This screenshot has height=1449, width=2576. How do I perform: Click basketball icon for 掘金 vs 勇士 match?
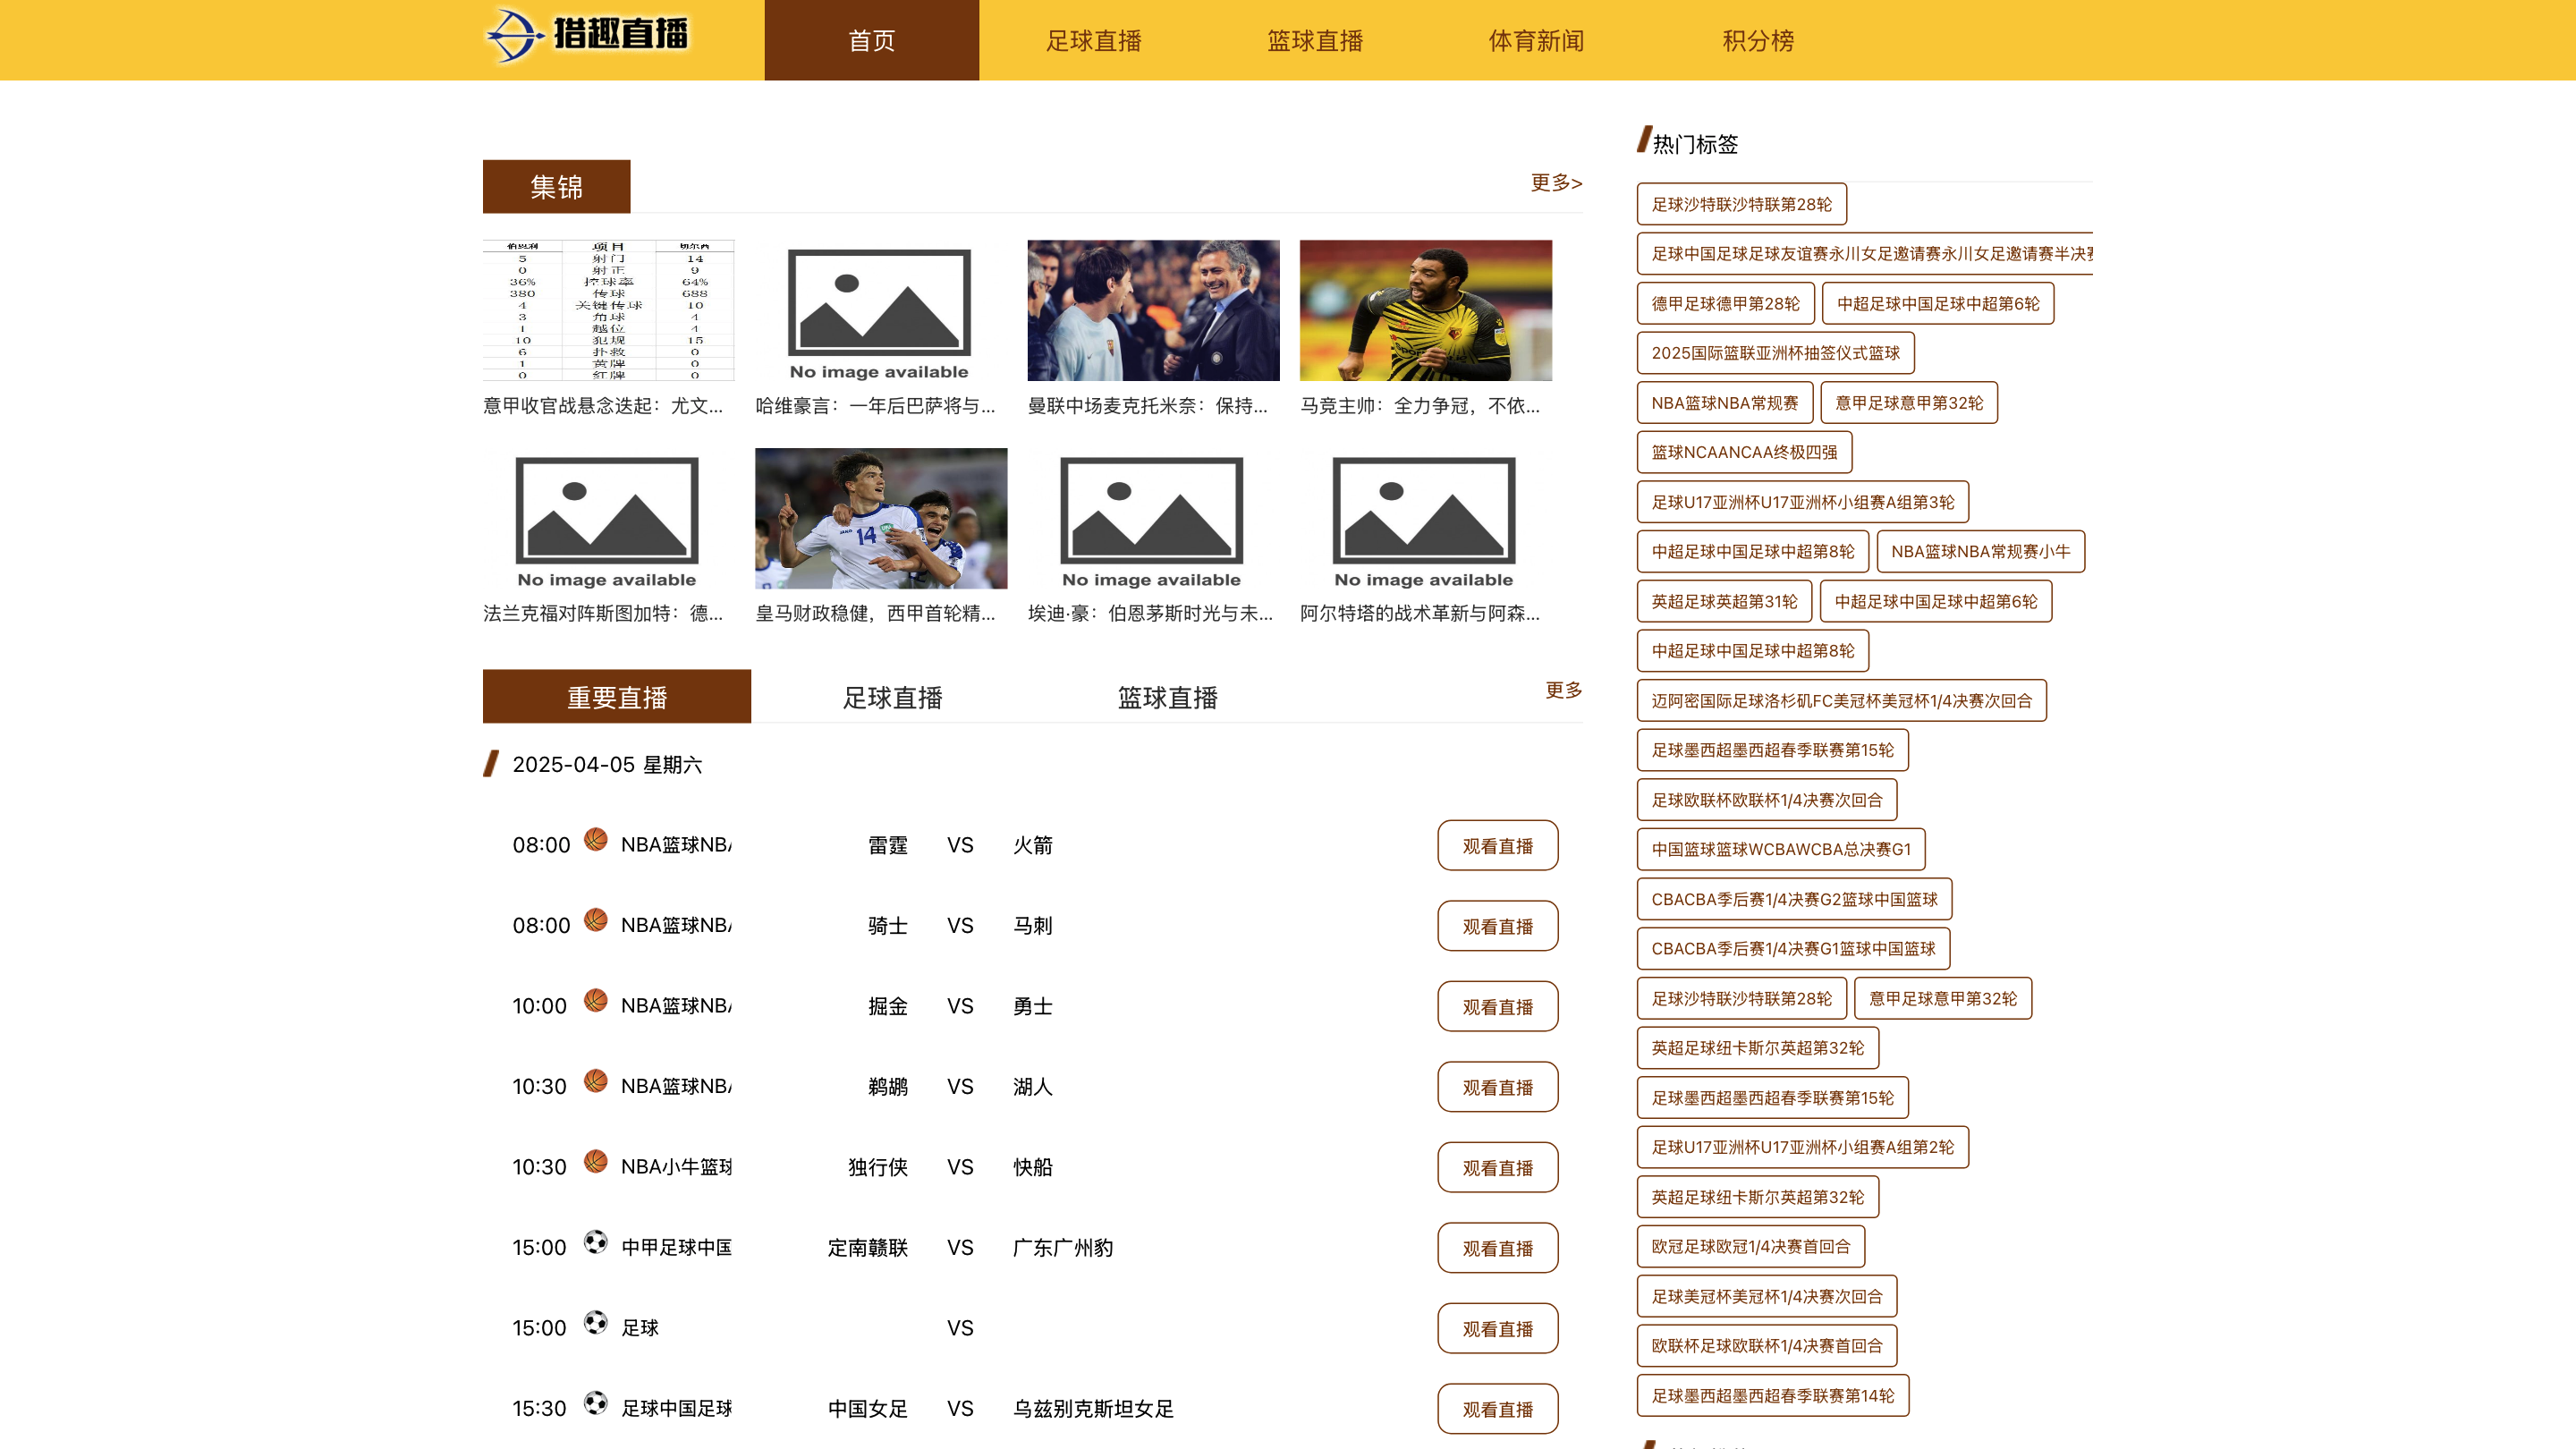point(596,1001)
